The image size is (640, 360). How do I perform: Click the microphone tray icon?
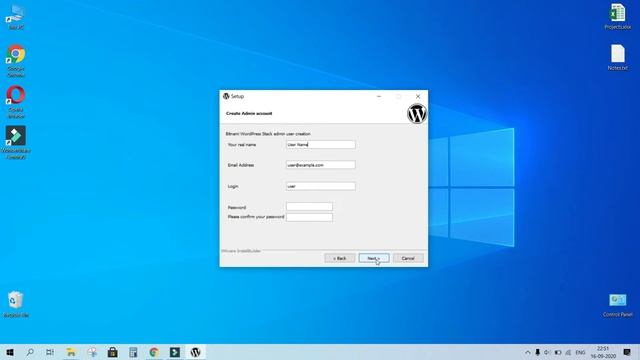pos(538,352)
